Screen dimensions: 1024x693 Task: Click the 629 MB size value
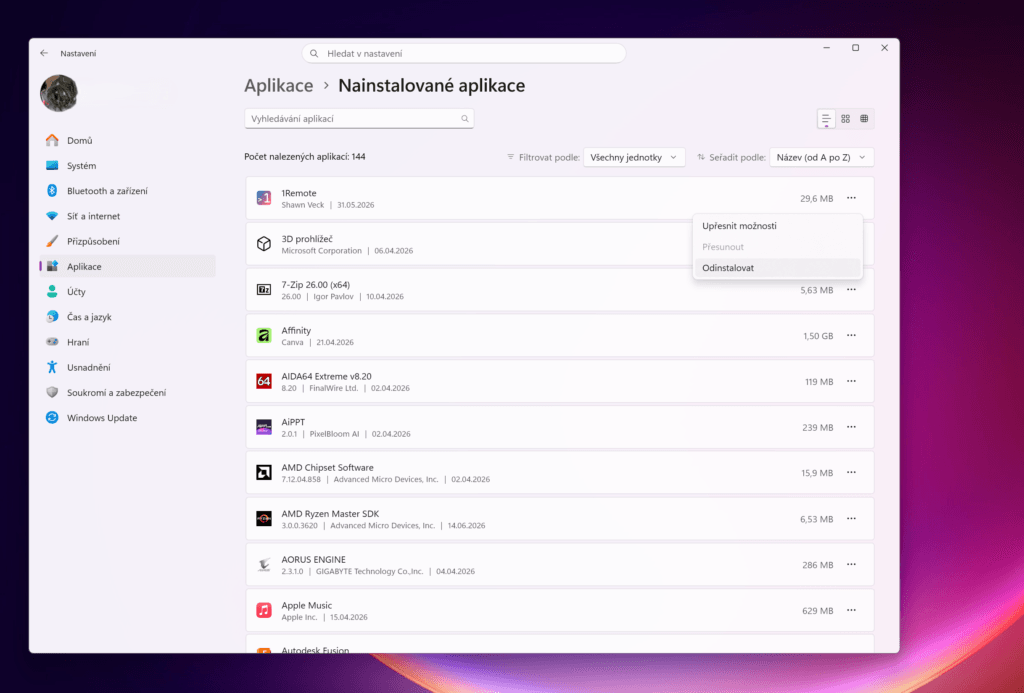pyautogui.click(x=818, y=611)
